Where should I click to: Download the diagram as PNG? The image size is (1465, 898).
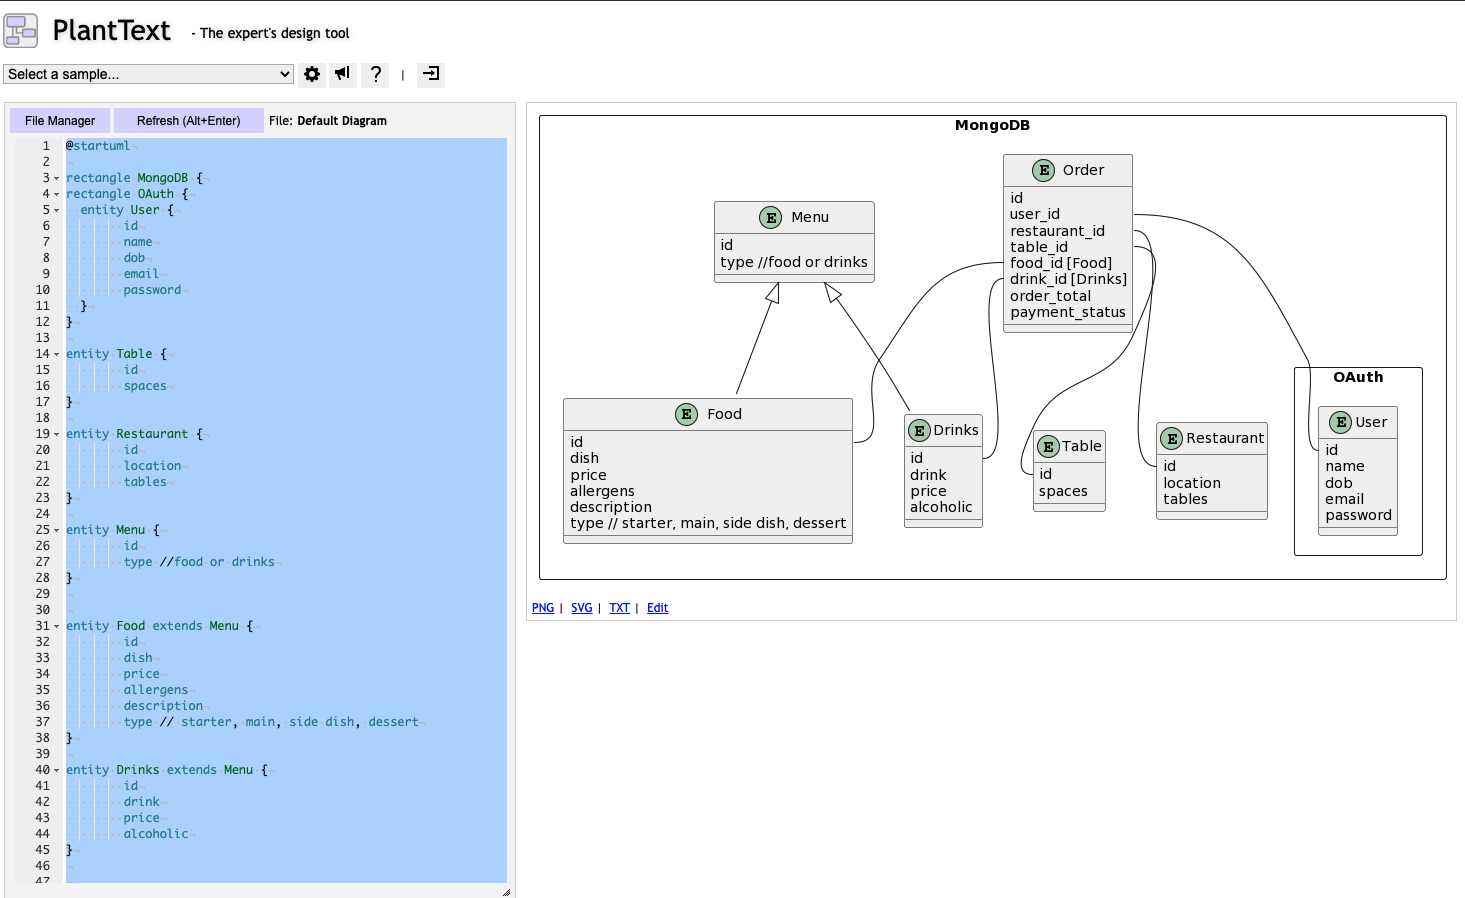[x=543, y=608]
